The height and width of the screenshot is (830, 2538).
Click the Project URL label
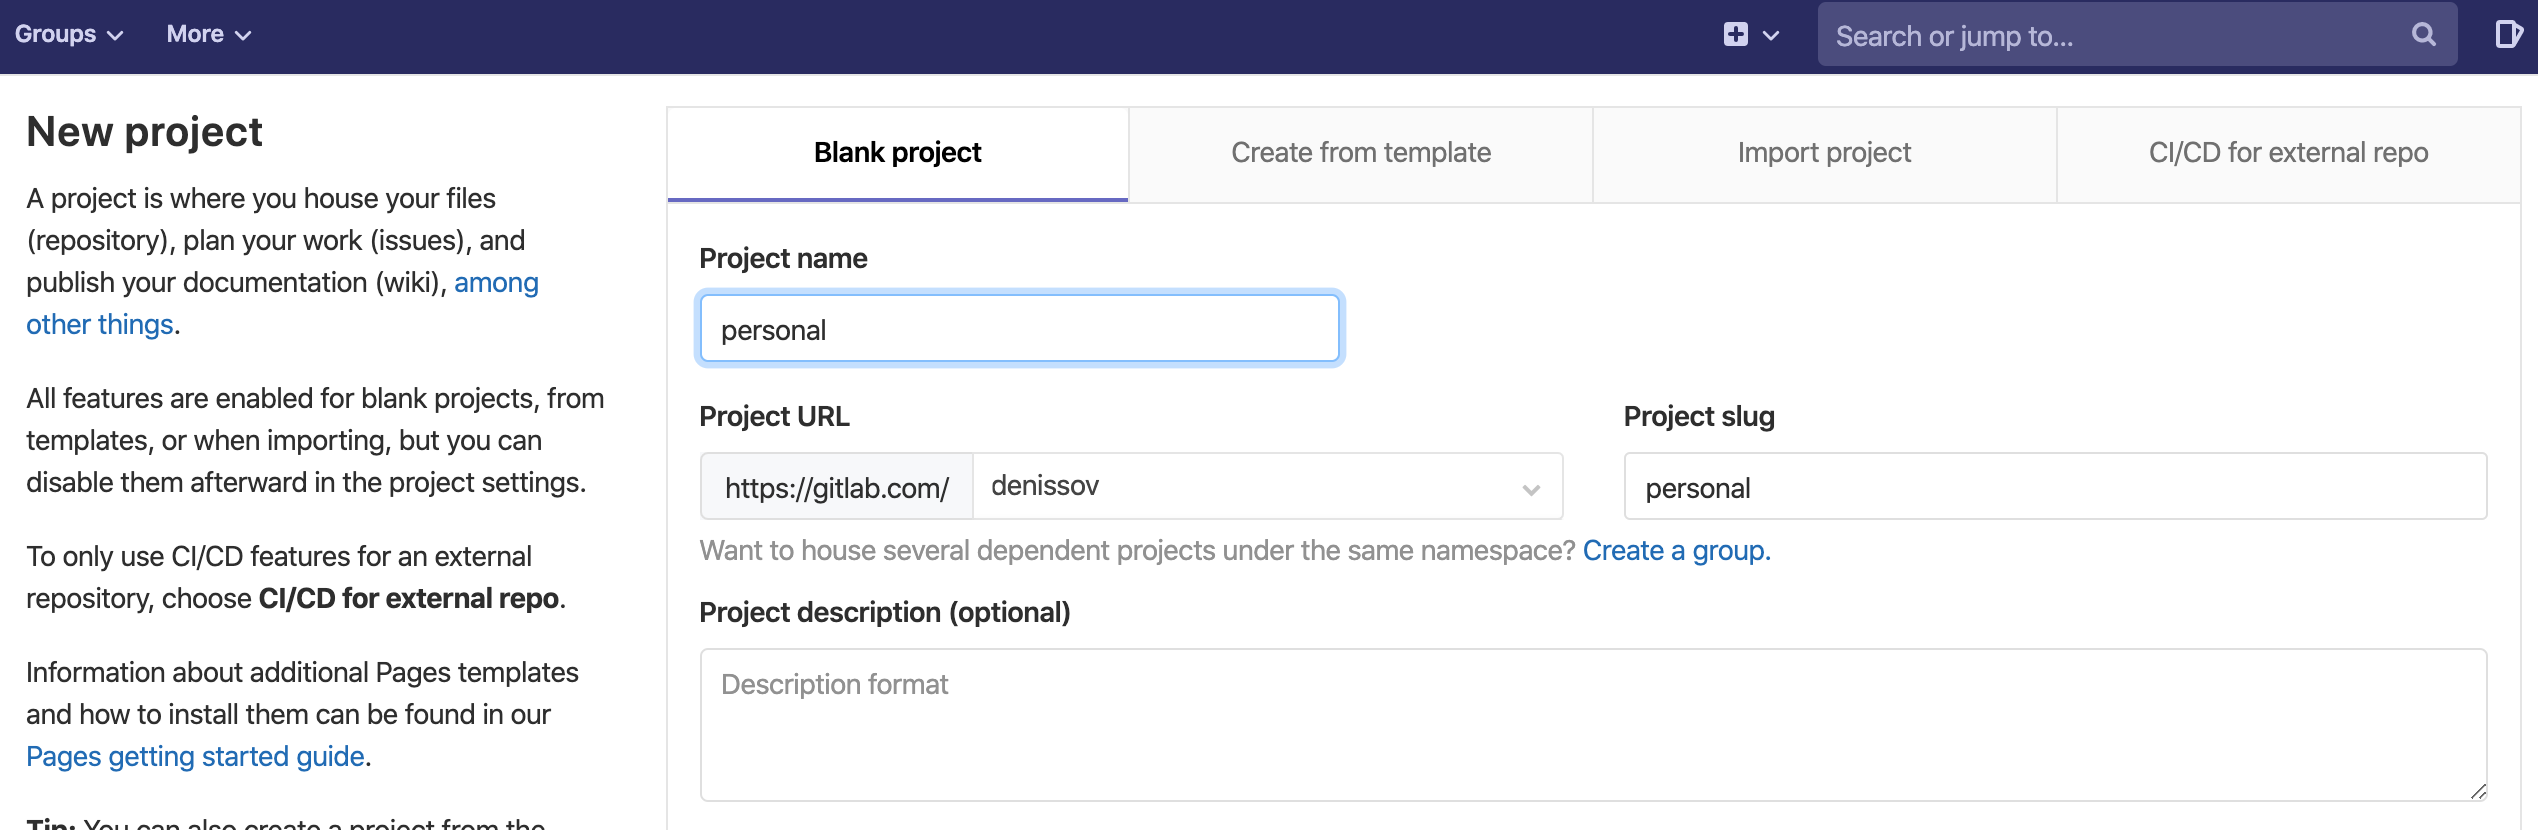coord(774,417)
